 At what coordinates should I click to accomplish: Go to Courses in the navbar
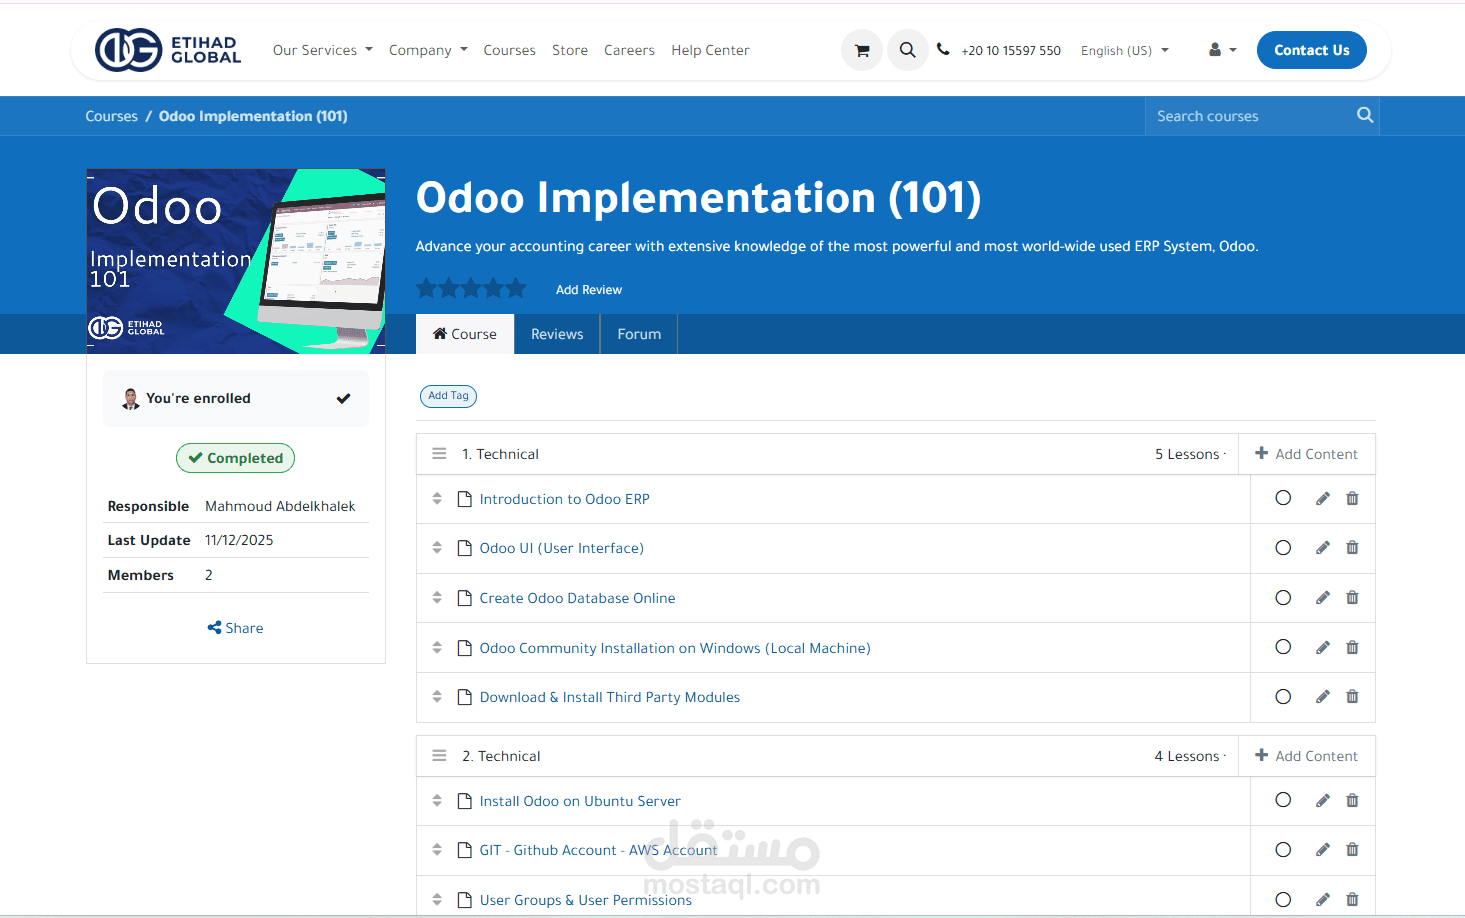(509, 50)
